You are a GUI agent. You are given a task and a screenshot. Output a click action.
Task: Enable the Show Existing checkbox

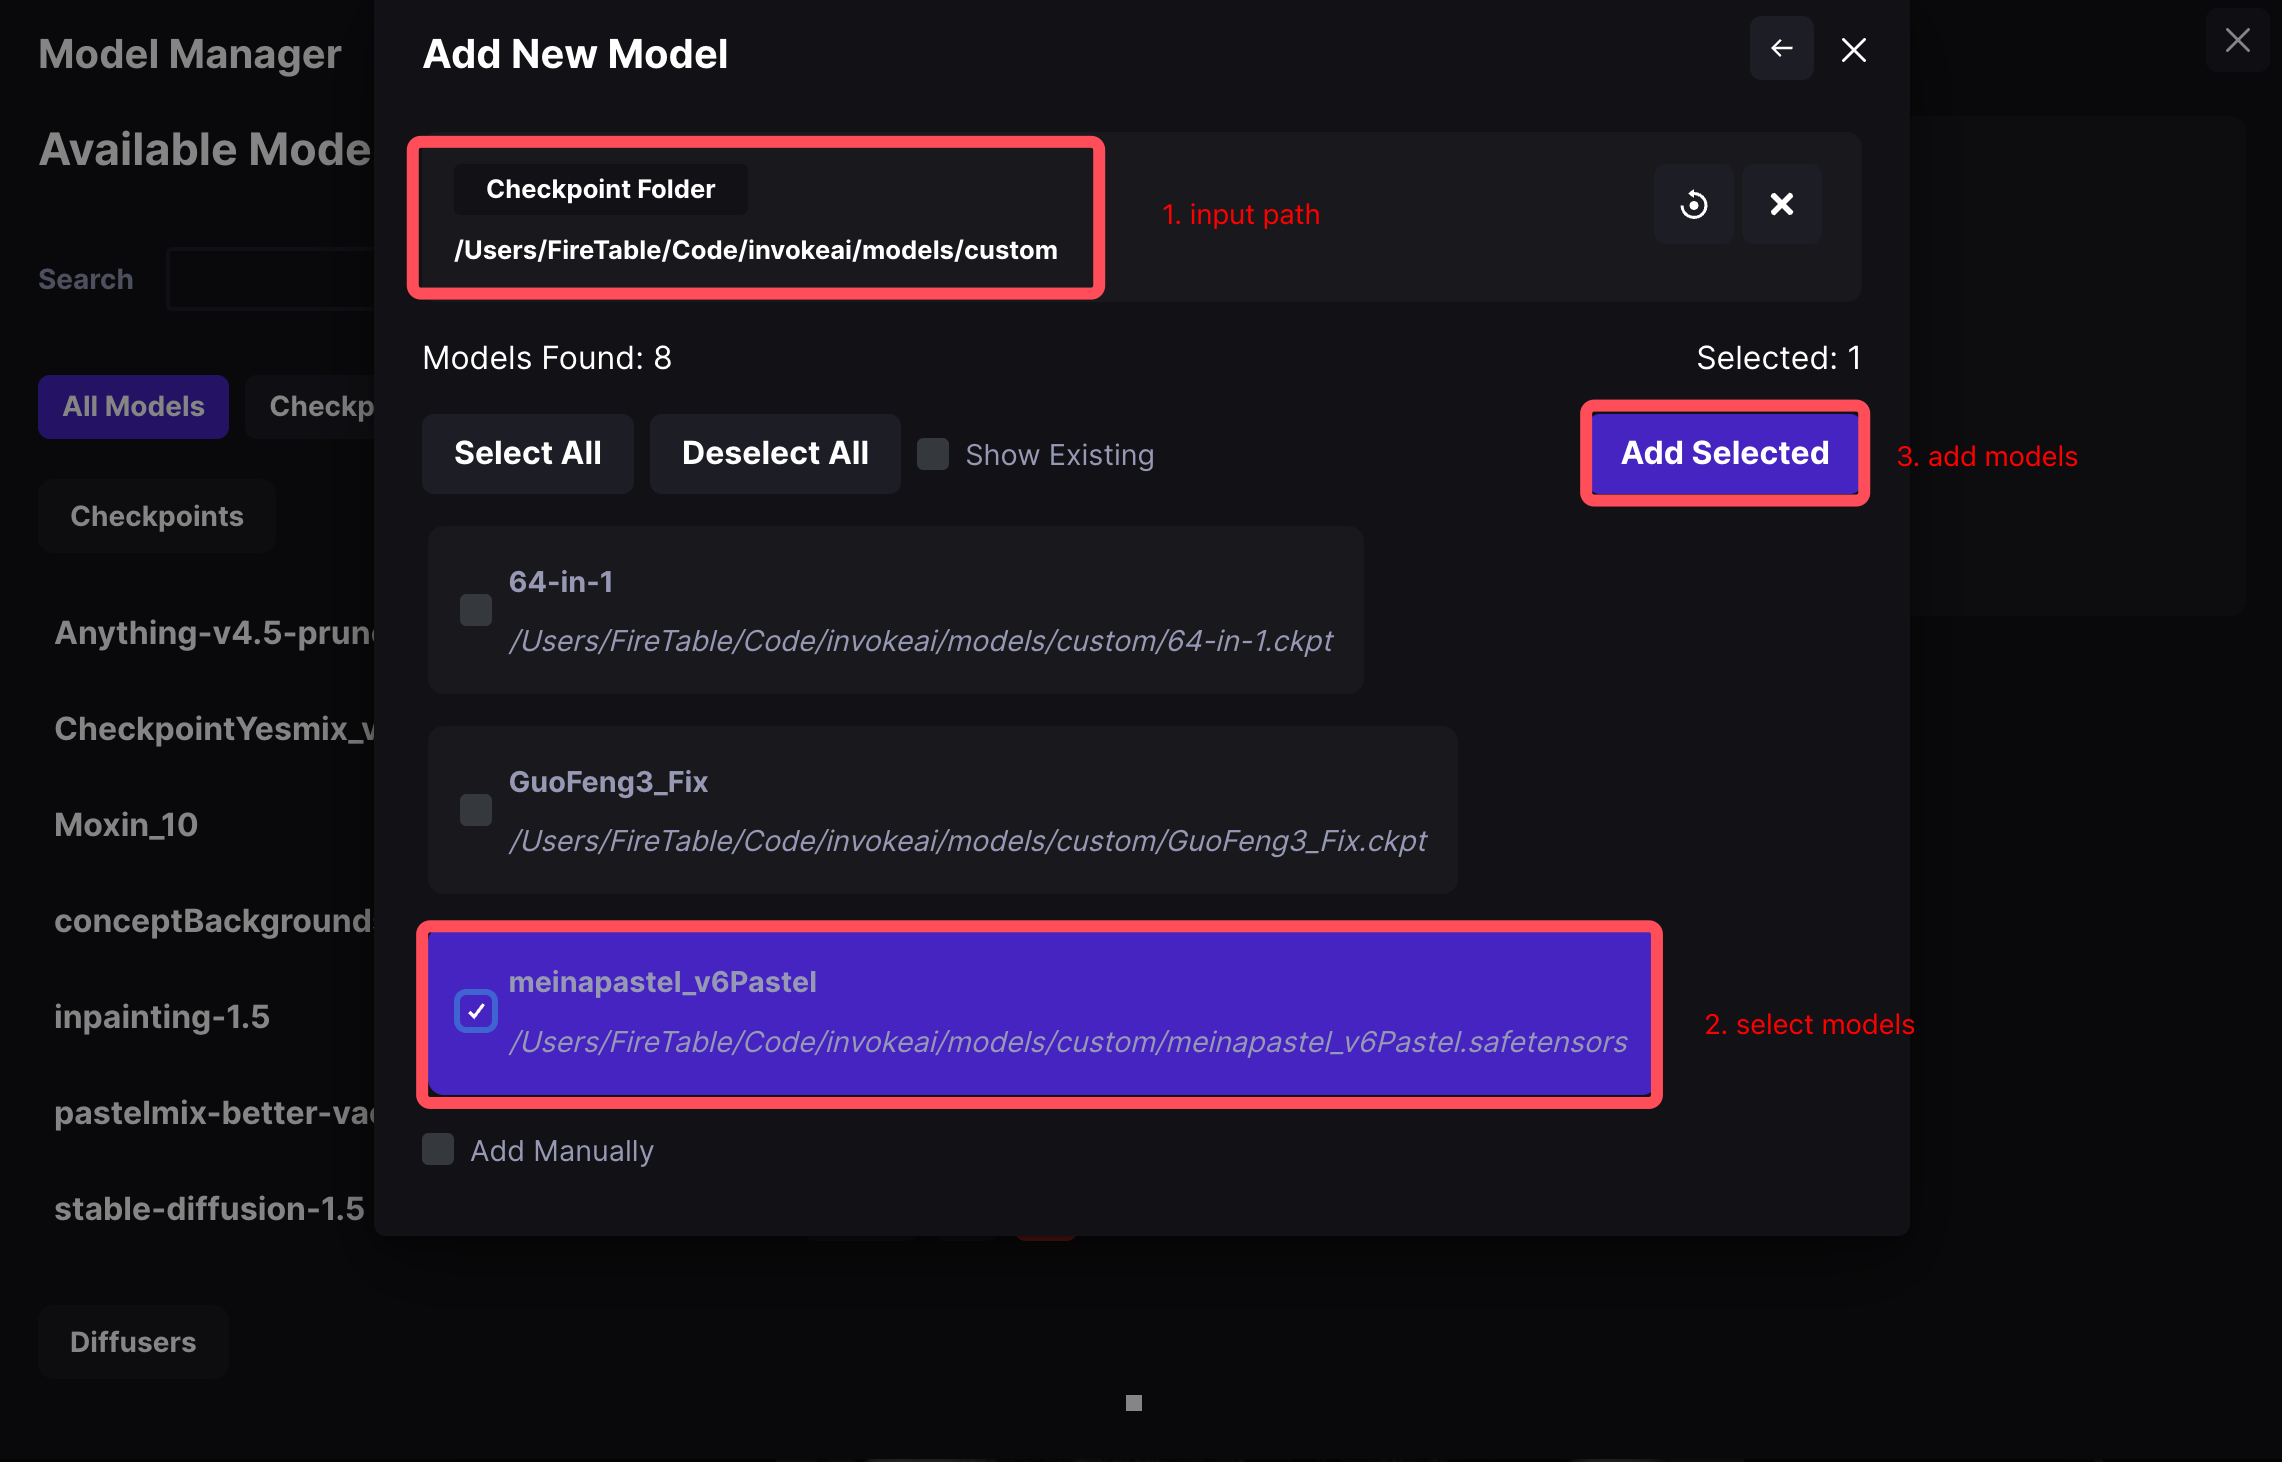(933, 454)
